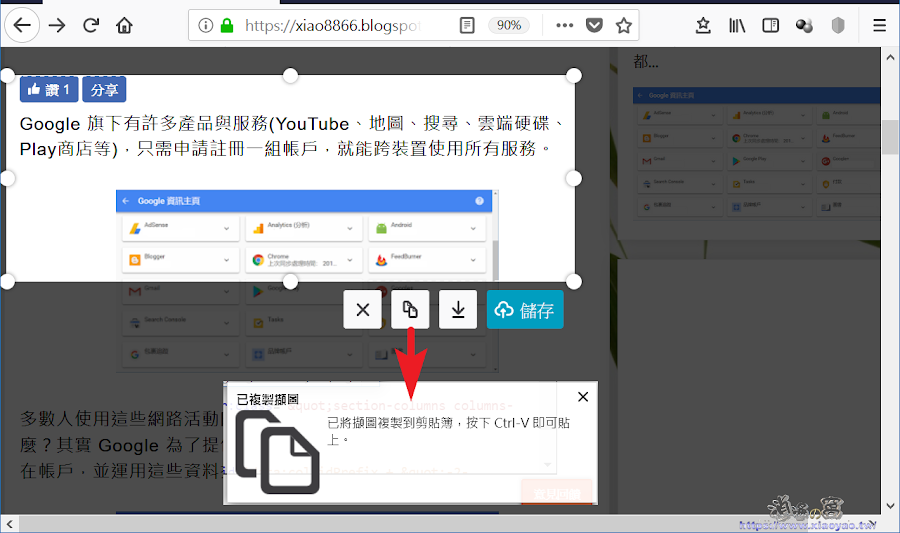
Task: Expand the Chrome row chevron
Action: (350, 260)
